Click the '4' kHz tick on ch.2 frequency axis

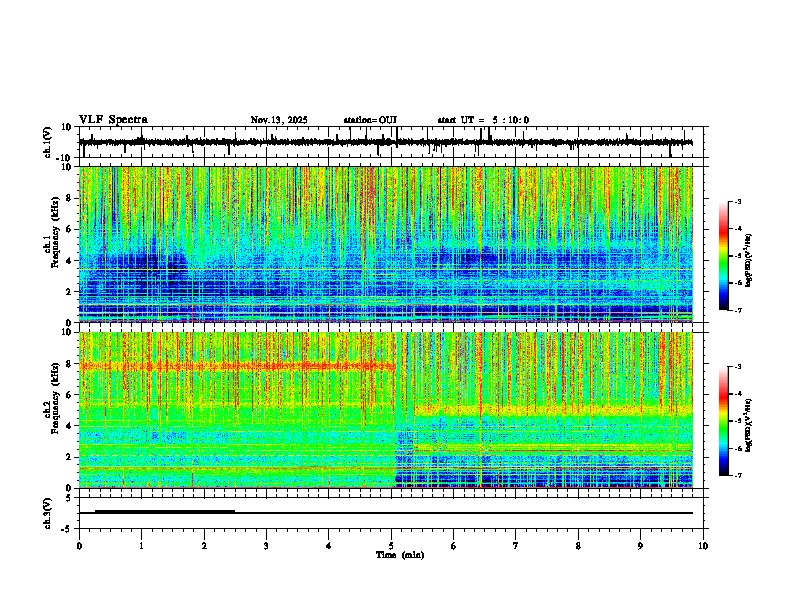(70, 426)
